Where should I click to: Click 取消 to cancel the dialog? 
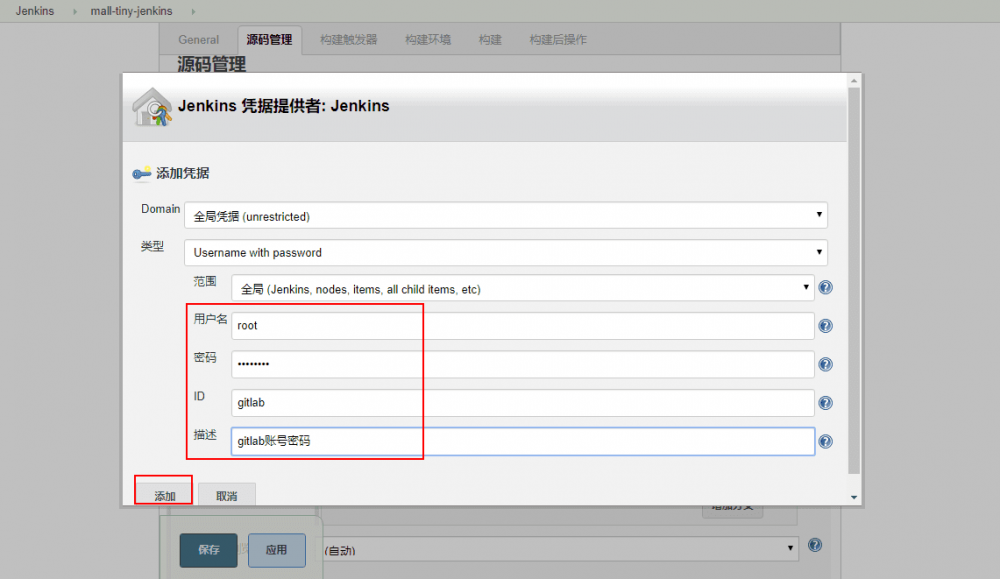pos(227,494)
